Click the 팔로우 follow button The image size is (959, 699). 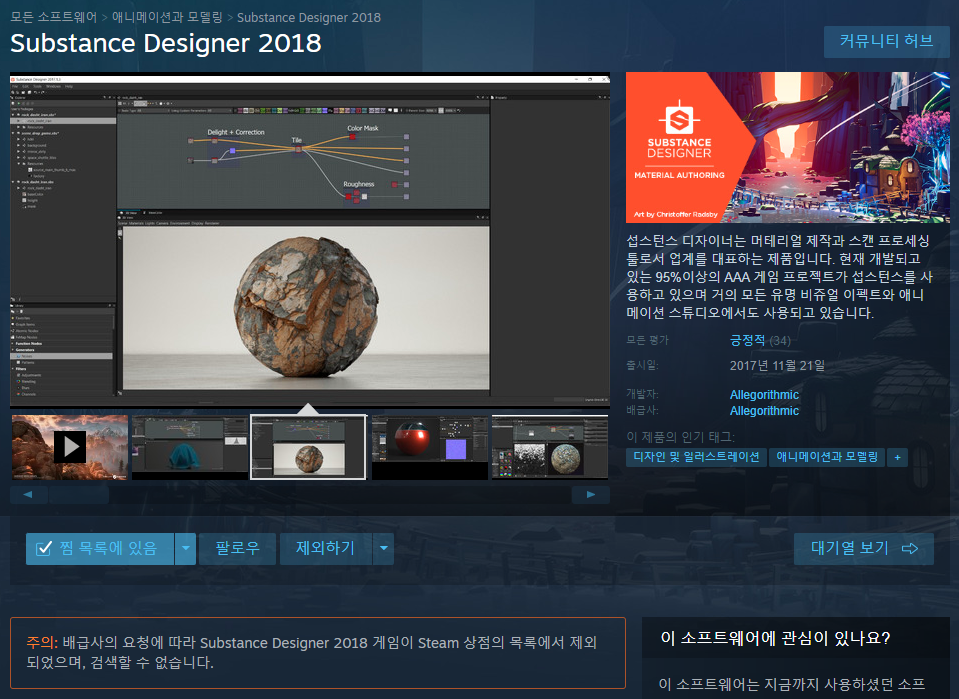[x=237, y=549]
